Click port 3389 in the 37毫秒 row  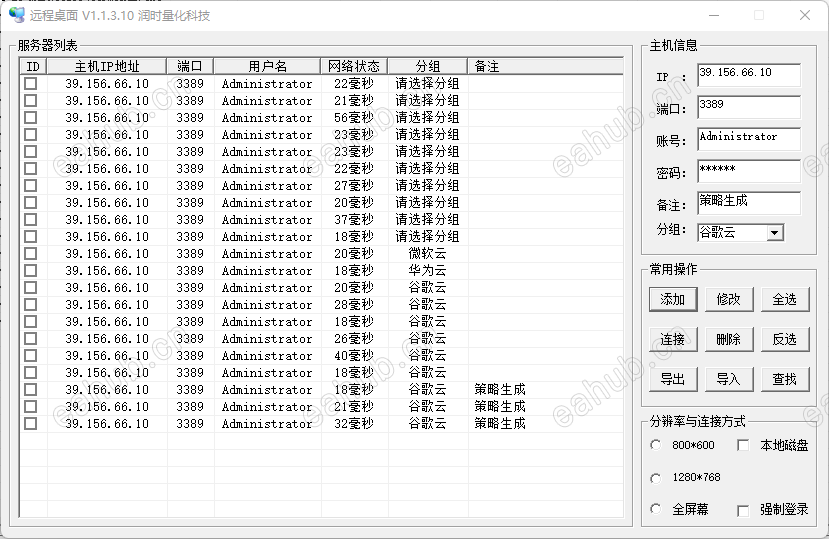[190, 220]
